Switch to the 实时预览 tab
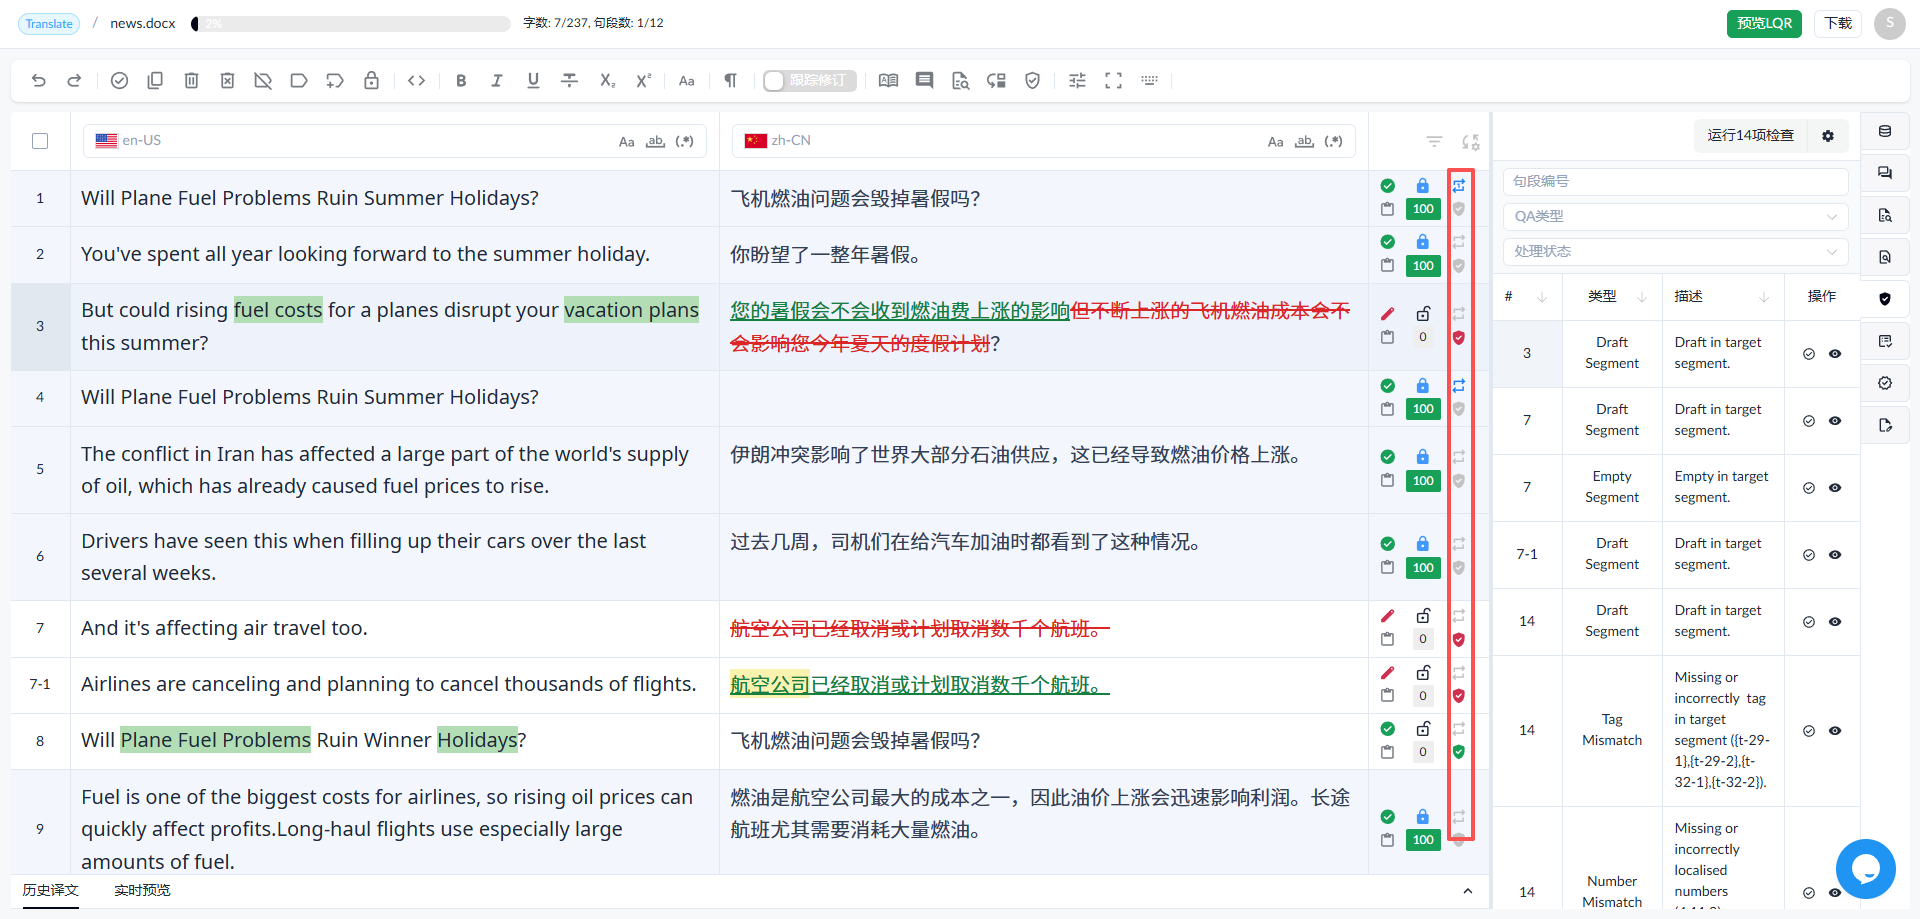 pos(142,890)
